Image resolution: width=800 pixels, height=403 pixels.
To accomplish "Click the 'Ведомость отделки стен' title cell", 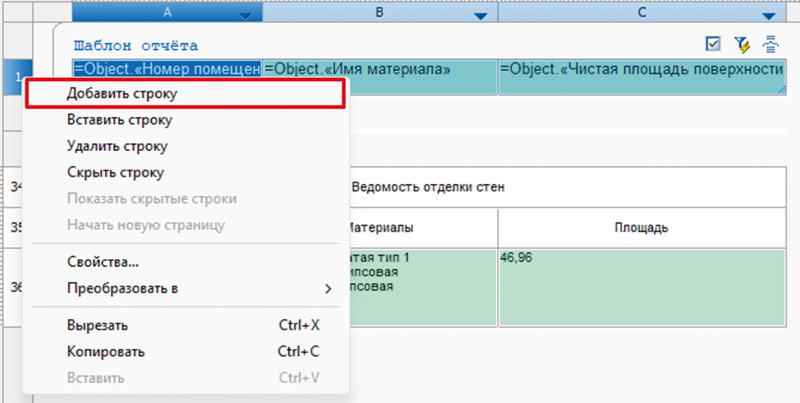I will click(x=560, y=187).
